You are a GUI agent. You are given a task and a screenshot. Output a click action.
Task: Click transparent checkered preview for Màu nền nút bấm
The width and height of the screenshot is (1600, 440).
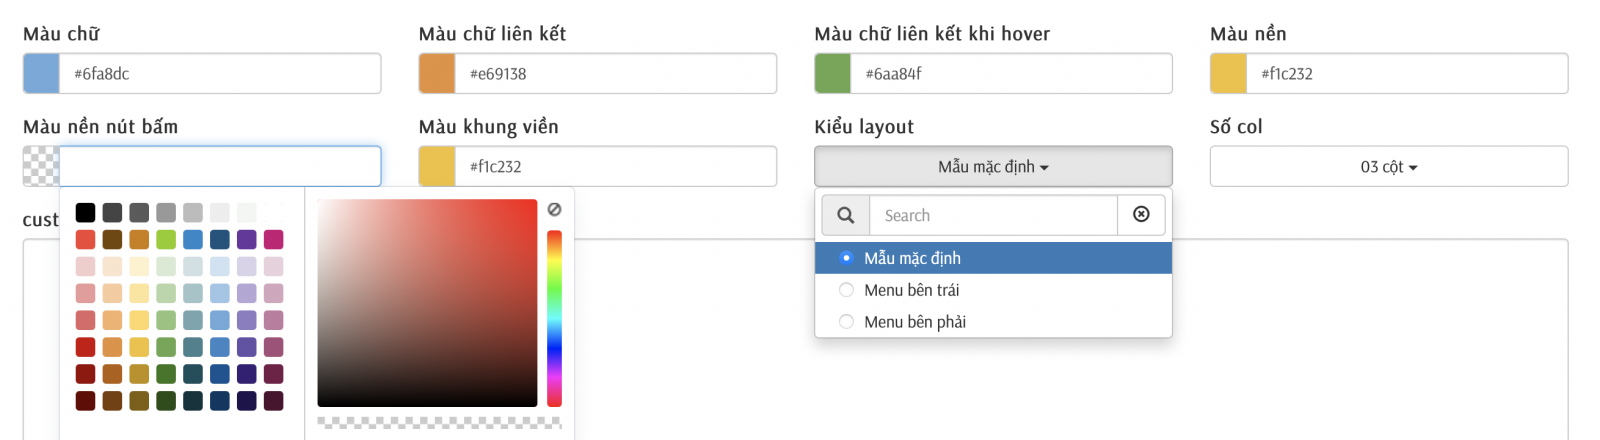pos(41,166)
